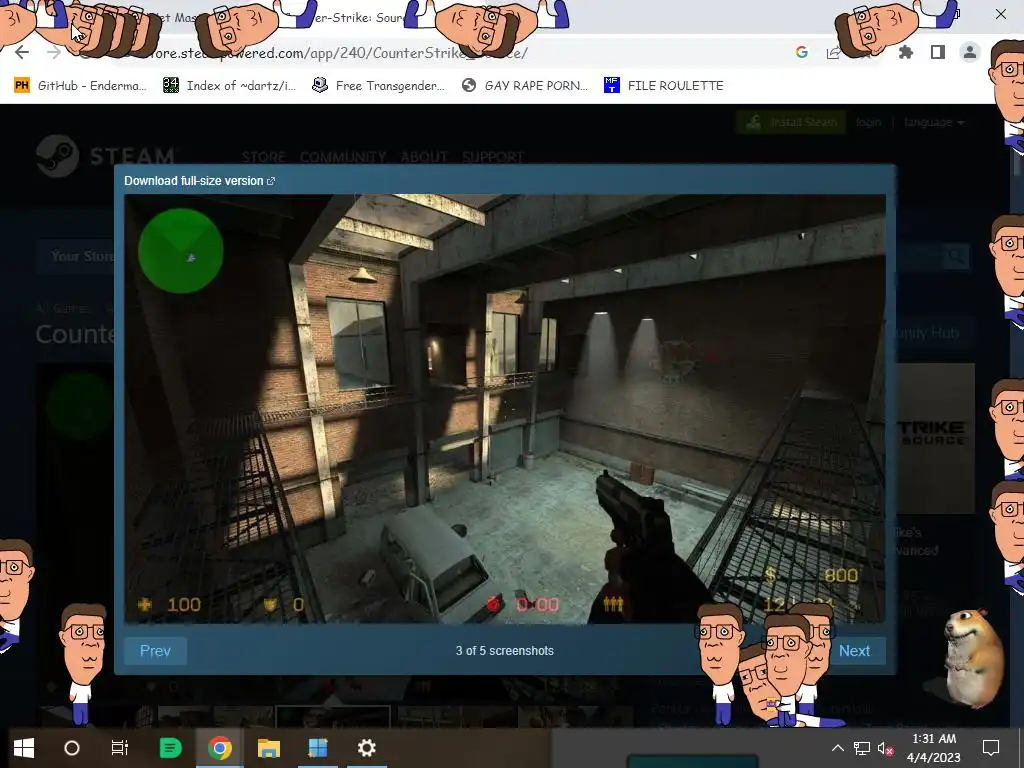
Task: Open the Index of ~dartz bookmark
Action: 229,86
